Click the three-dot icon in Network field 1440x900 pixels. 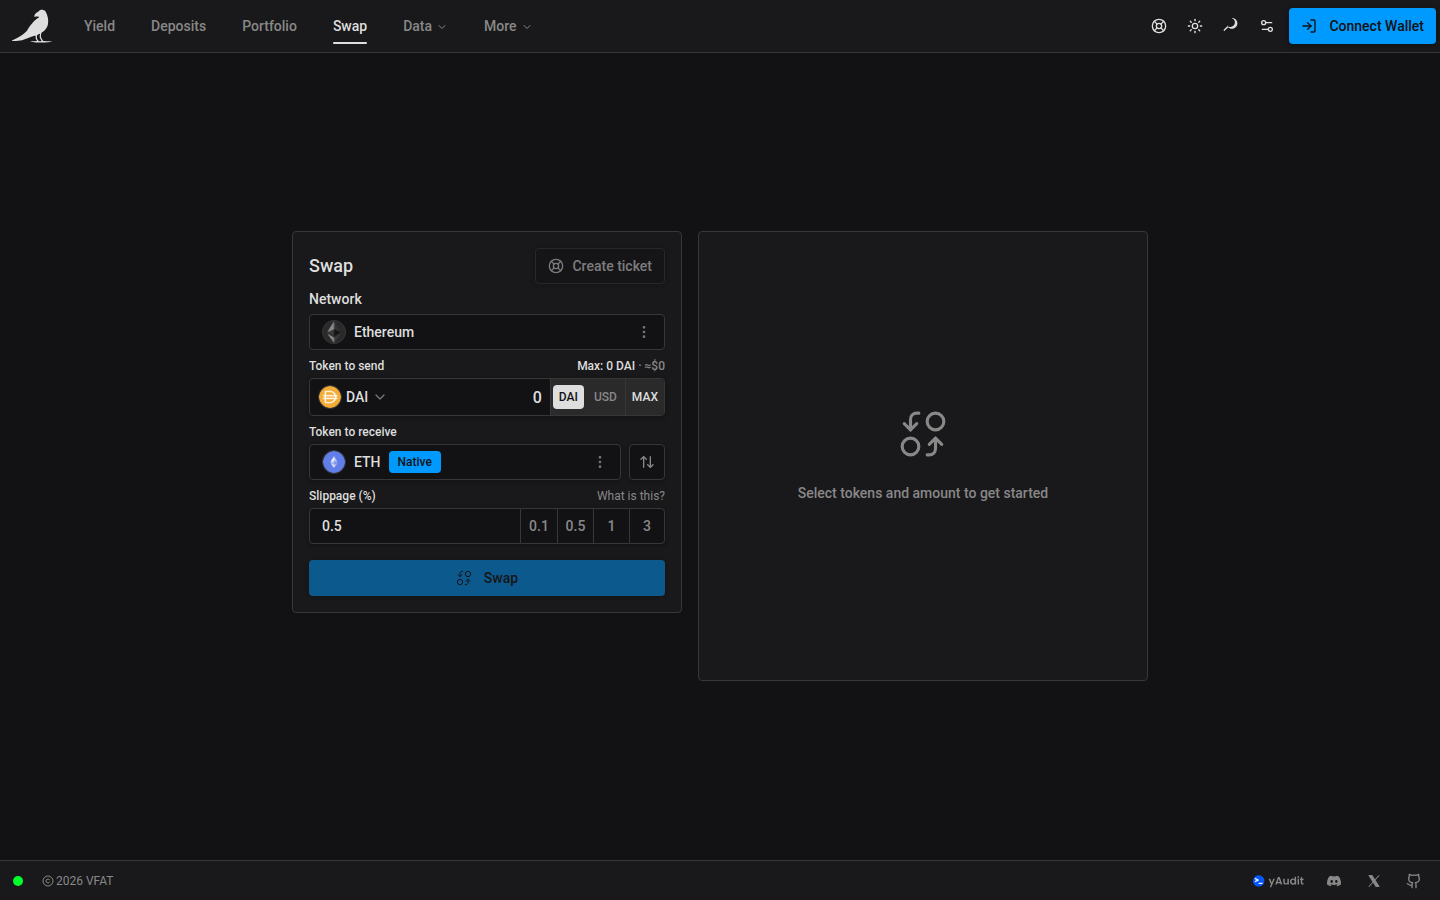(644, 332)
